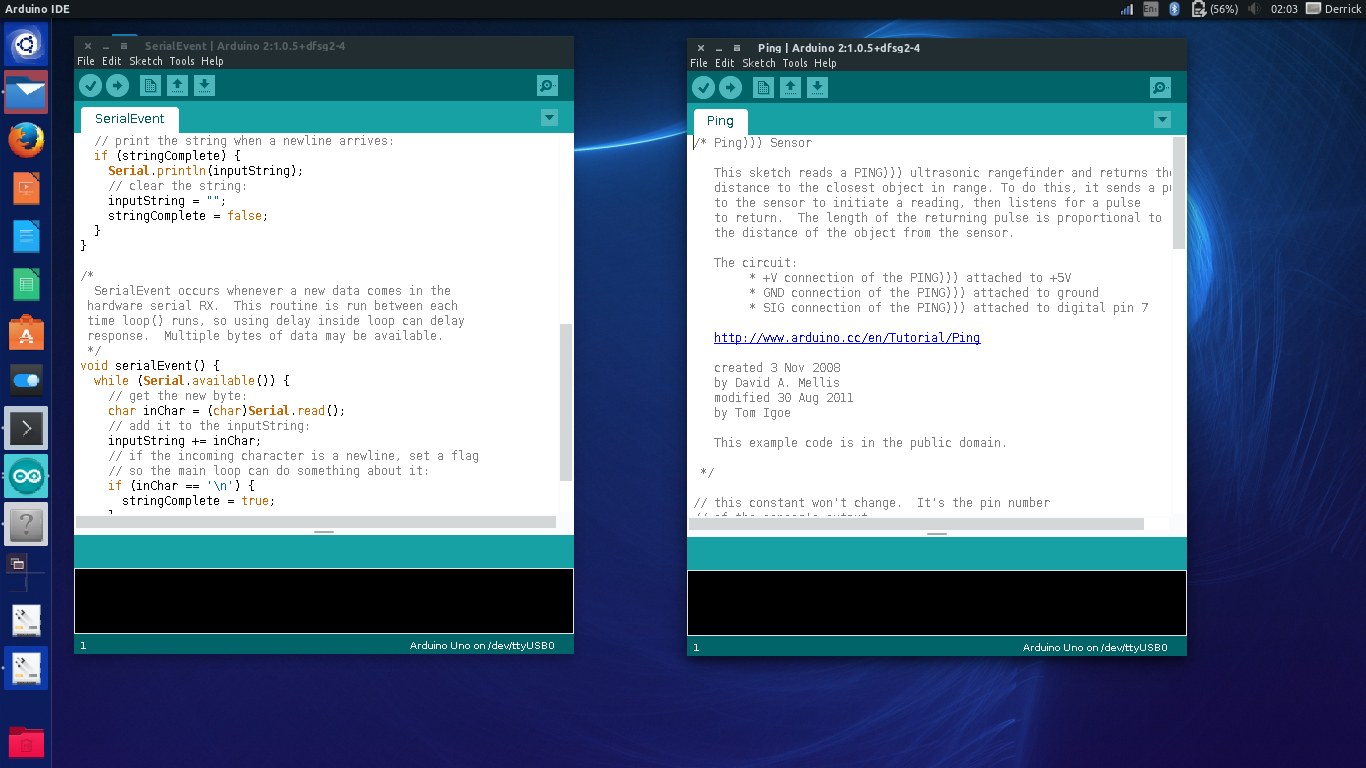Open File menu in Ping window
Screen dimensions: 1366x768
[x=699, y=63]
